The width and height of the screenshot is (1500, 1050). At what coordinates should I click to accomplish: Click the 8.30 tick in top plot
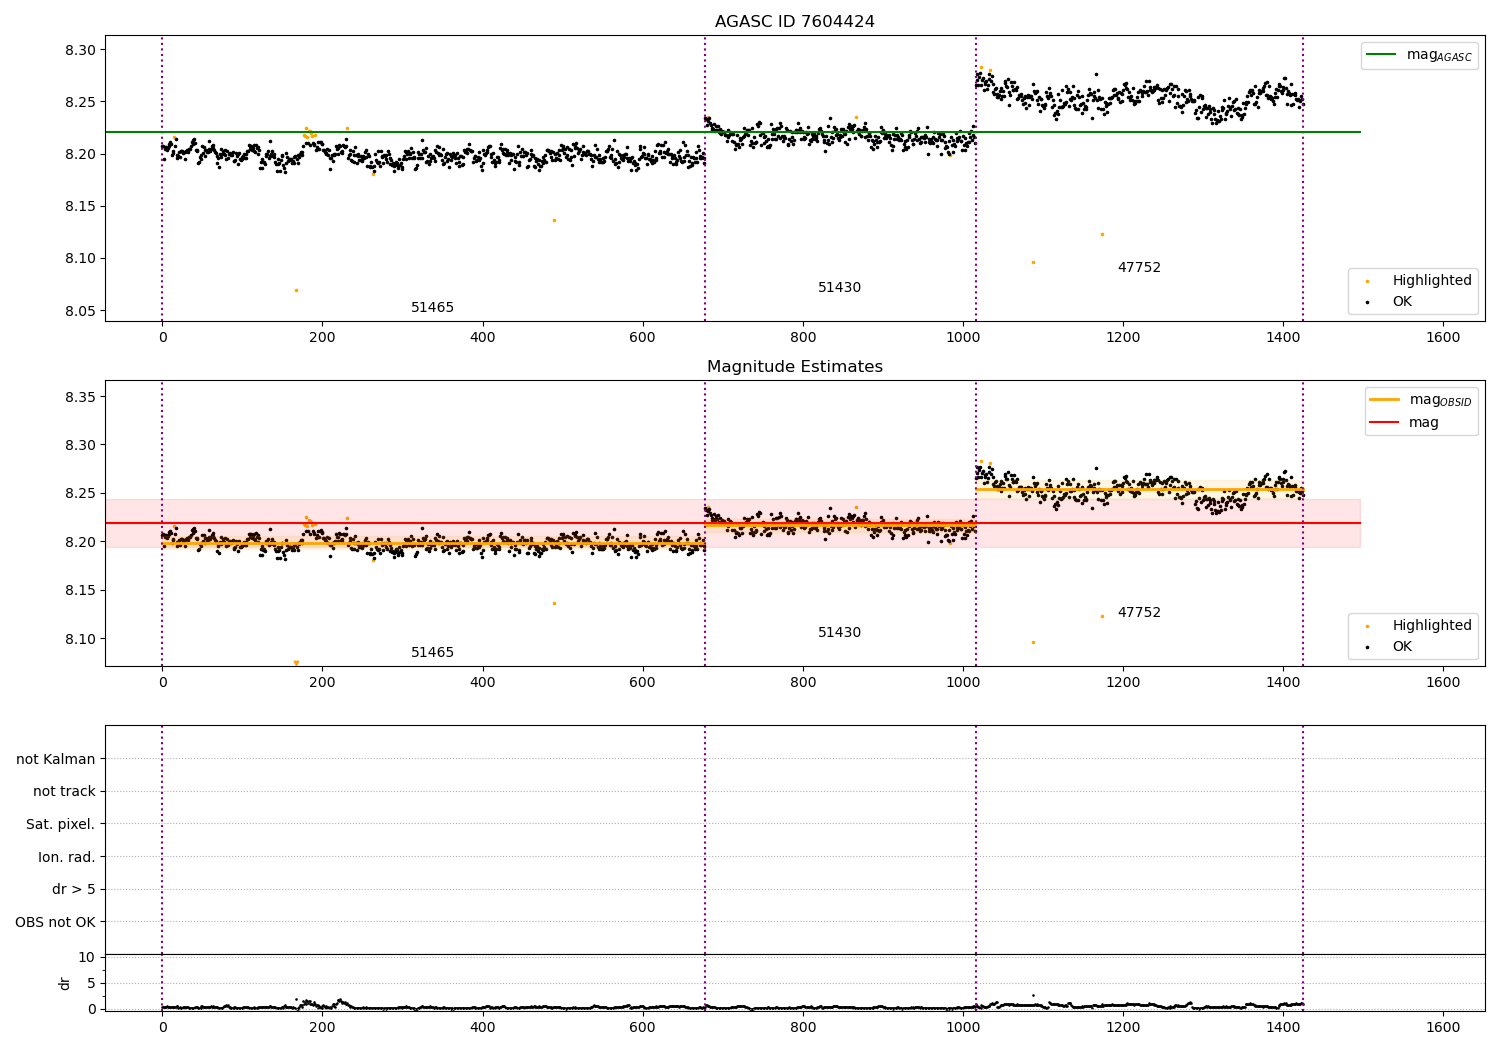80,50
